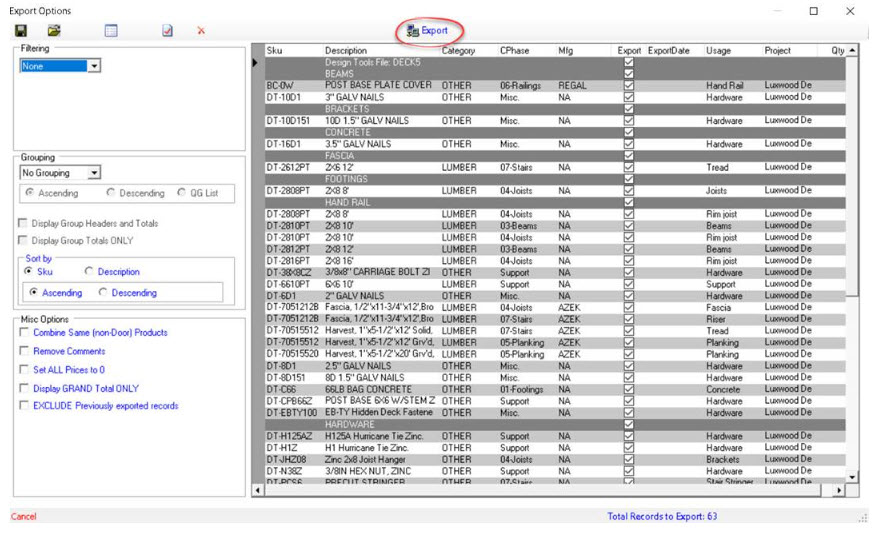Click the checked document toolbar icon
The height and width of the screenshot is (533, 885).
click(x=168, y=31)
